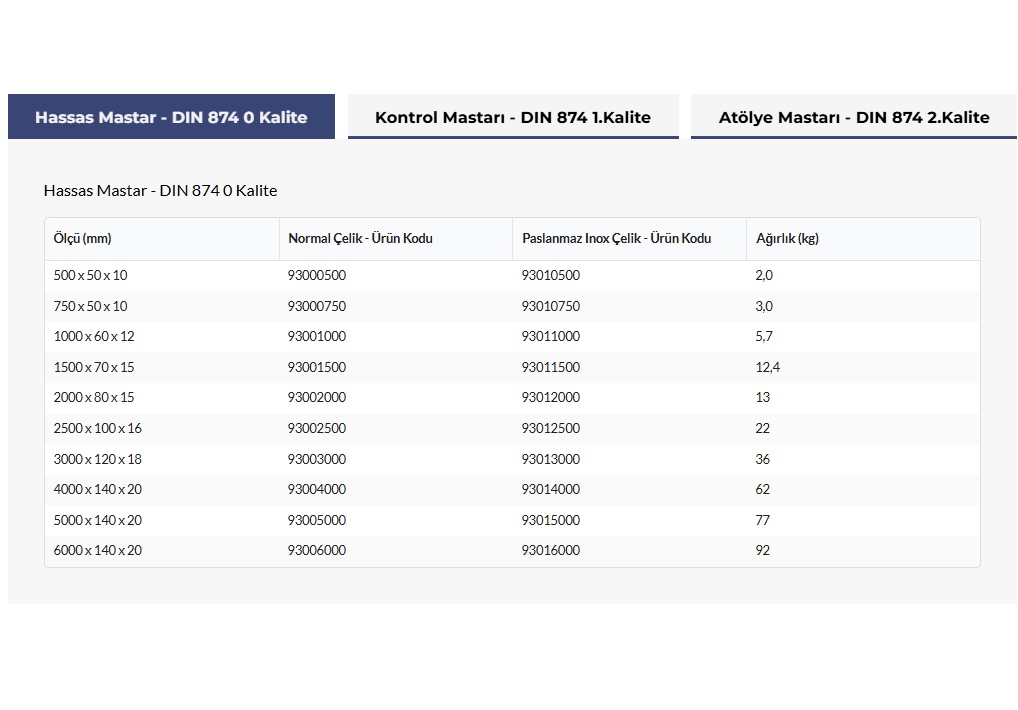Select the 1500 x 70 x 15 row size
The image size is (1018, 710).
click(x=94, y=368)
